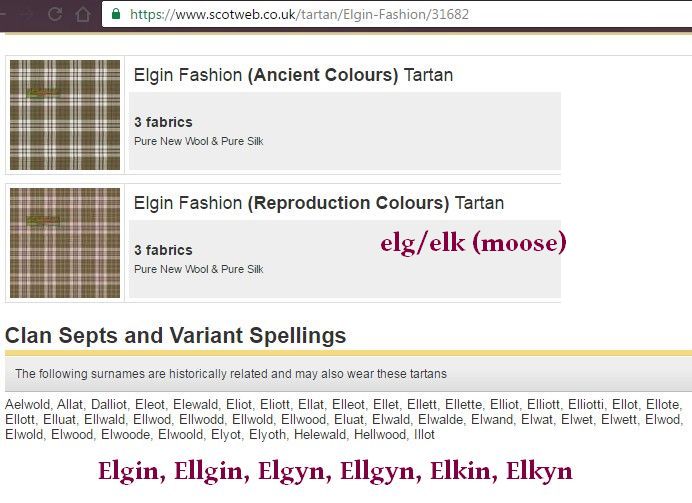Click the surname 'Dalliot'

(109, 405)
